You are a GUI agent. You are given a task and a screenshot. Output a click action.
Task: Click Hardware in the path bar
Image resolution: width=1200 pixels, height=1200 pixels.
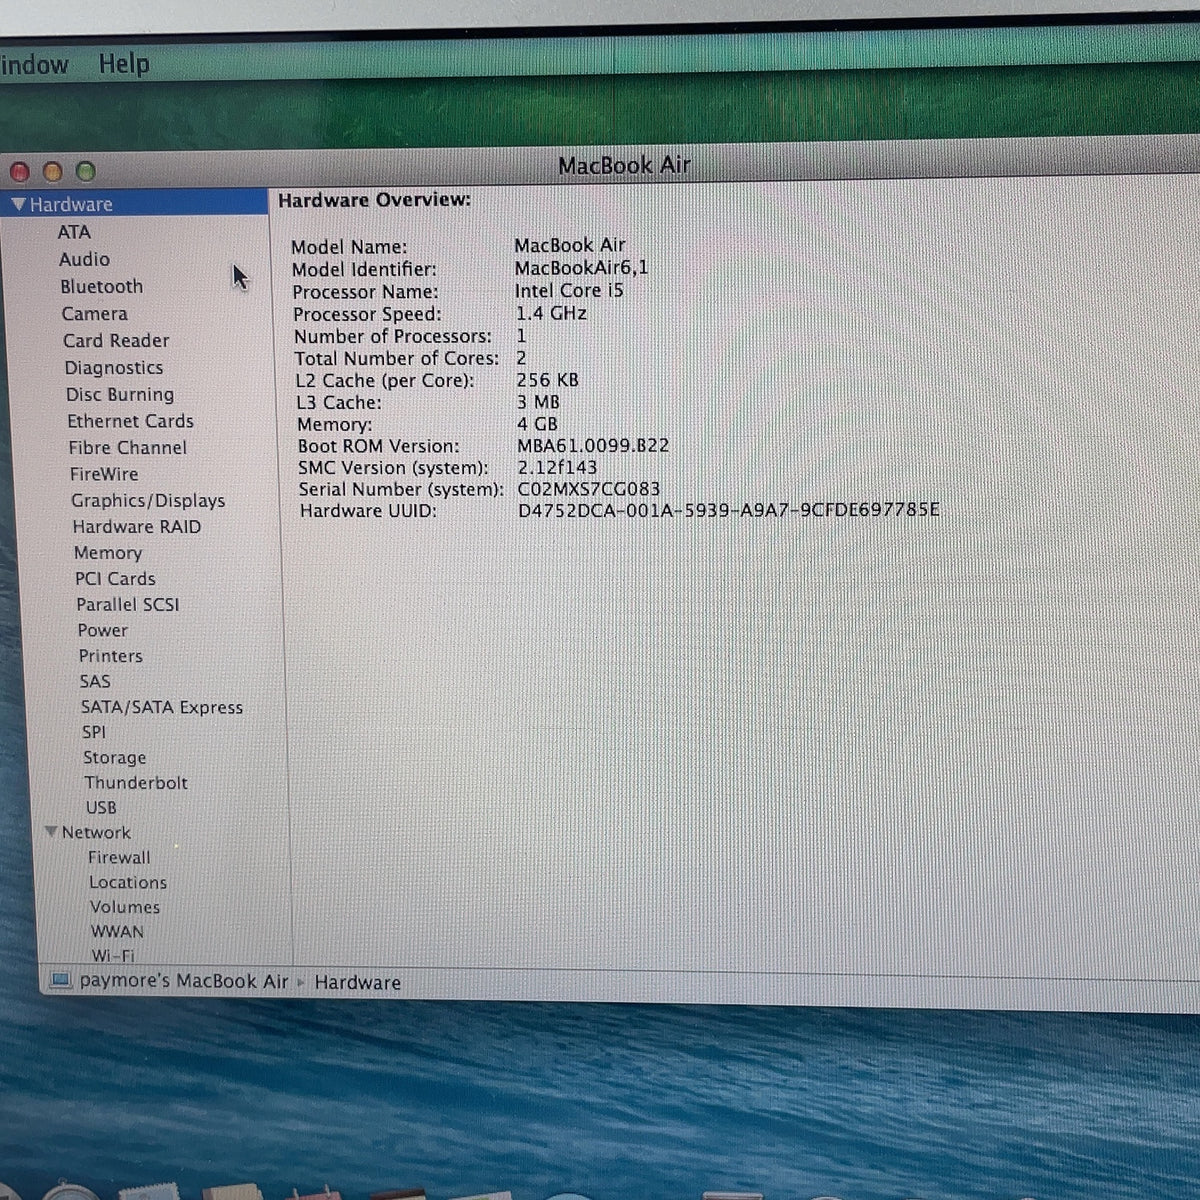(x=358, y=983)
